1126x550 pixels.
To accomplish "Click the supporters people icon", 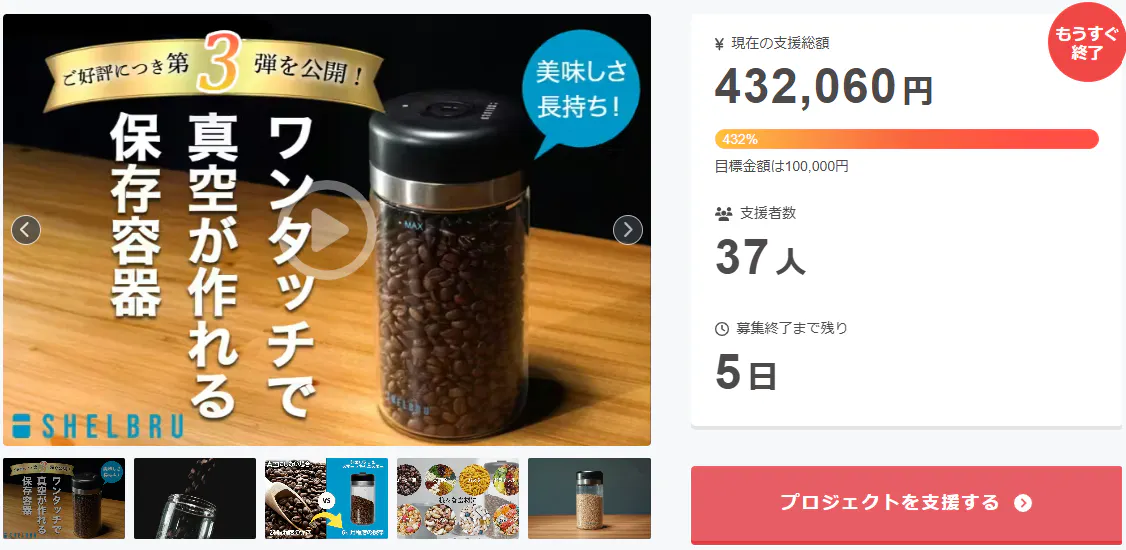I will (723, 213).
